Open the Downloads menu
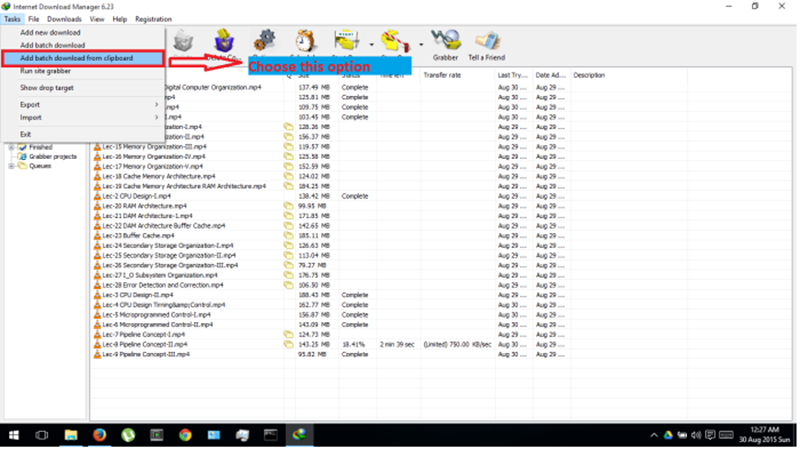The image size is (800, 449). click(x=64, y=19)
